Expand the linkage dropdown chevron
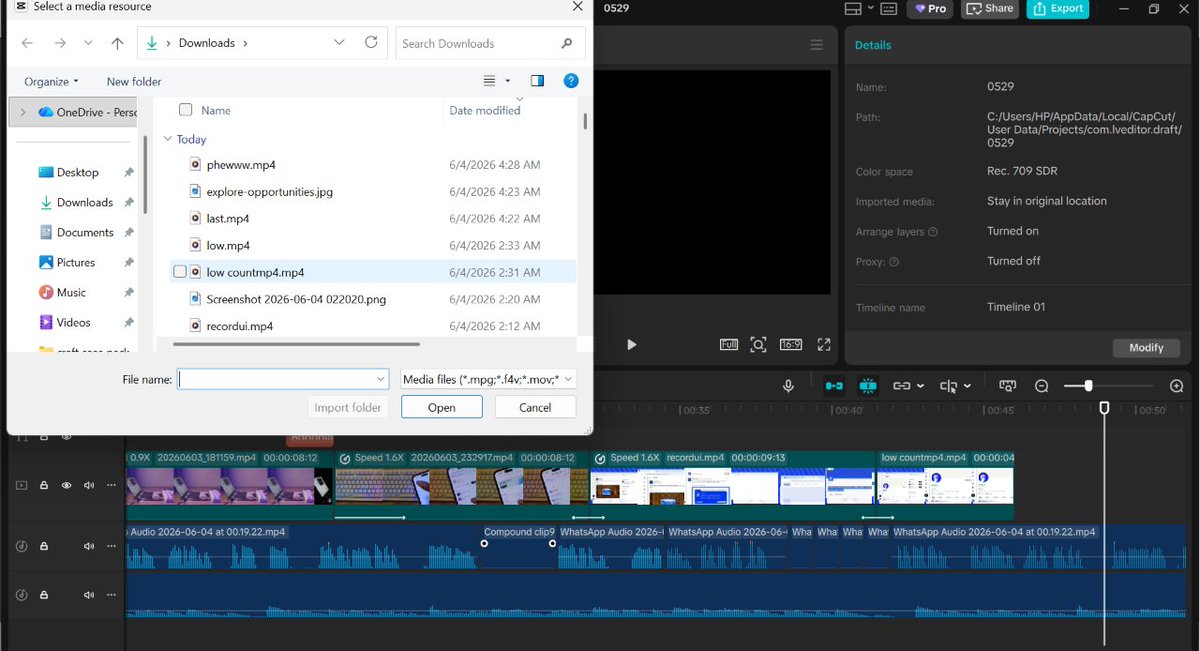Viewport: 1200px width, 651px height. coord(920,386)
